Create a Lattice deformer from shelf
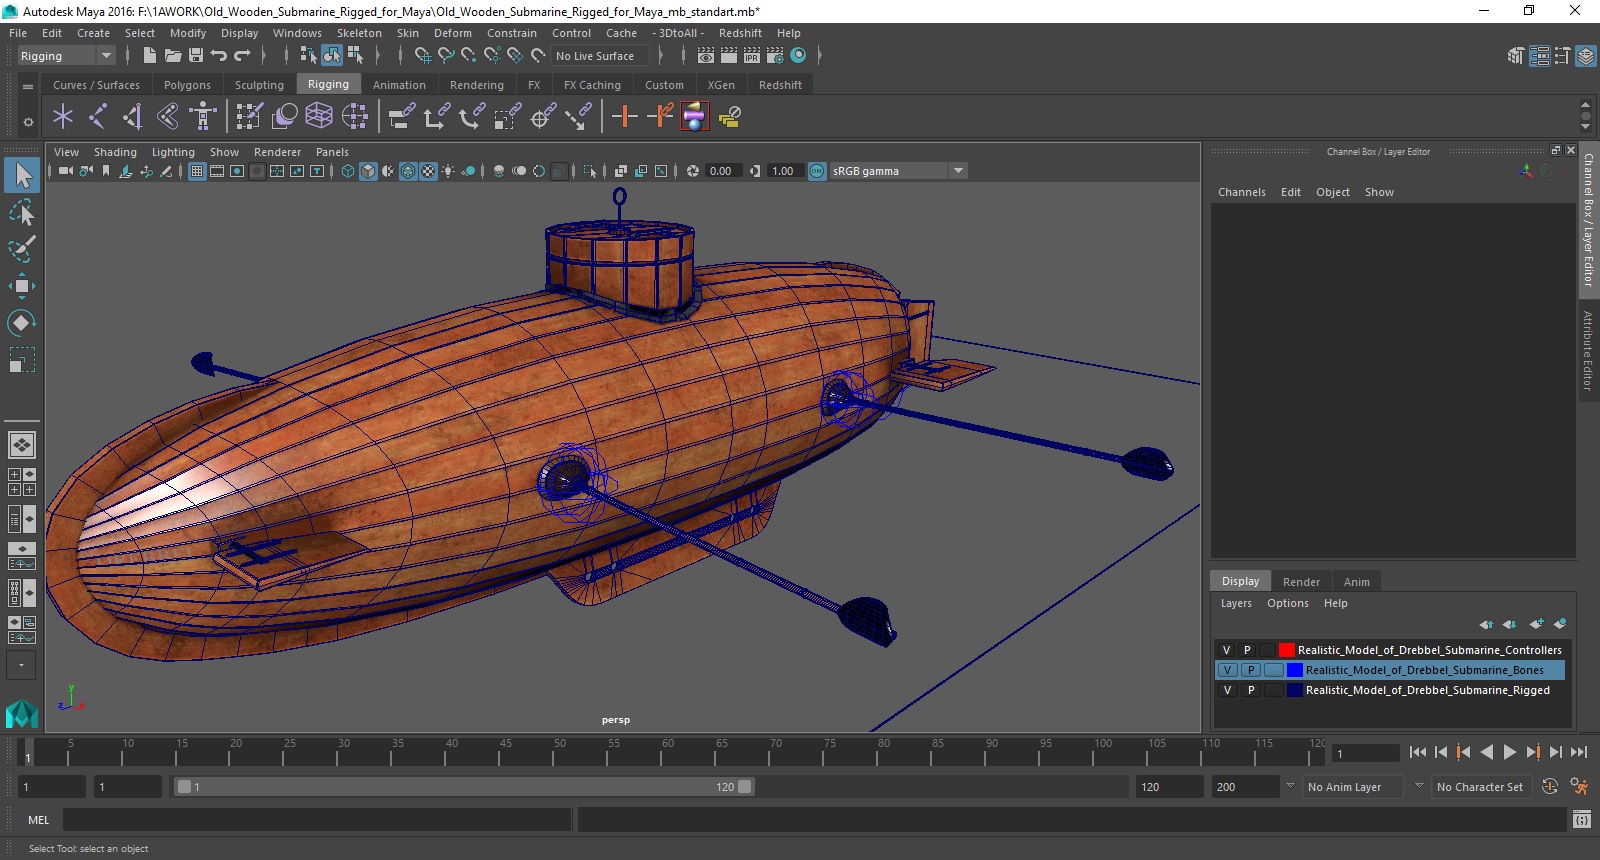The height and width of the screenshot is (860, 1600). (319, 117)
